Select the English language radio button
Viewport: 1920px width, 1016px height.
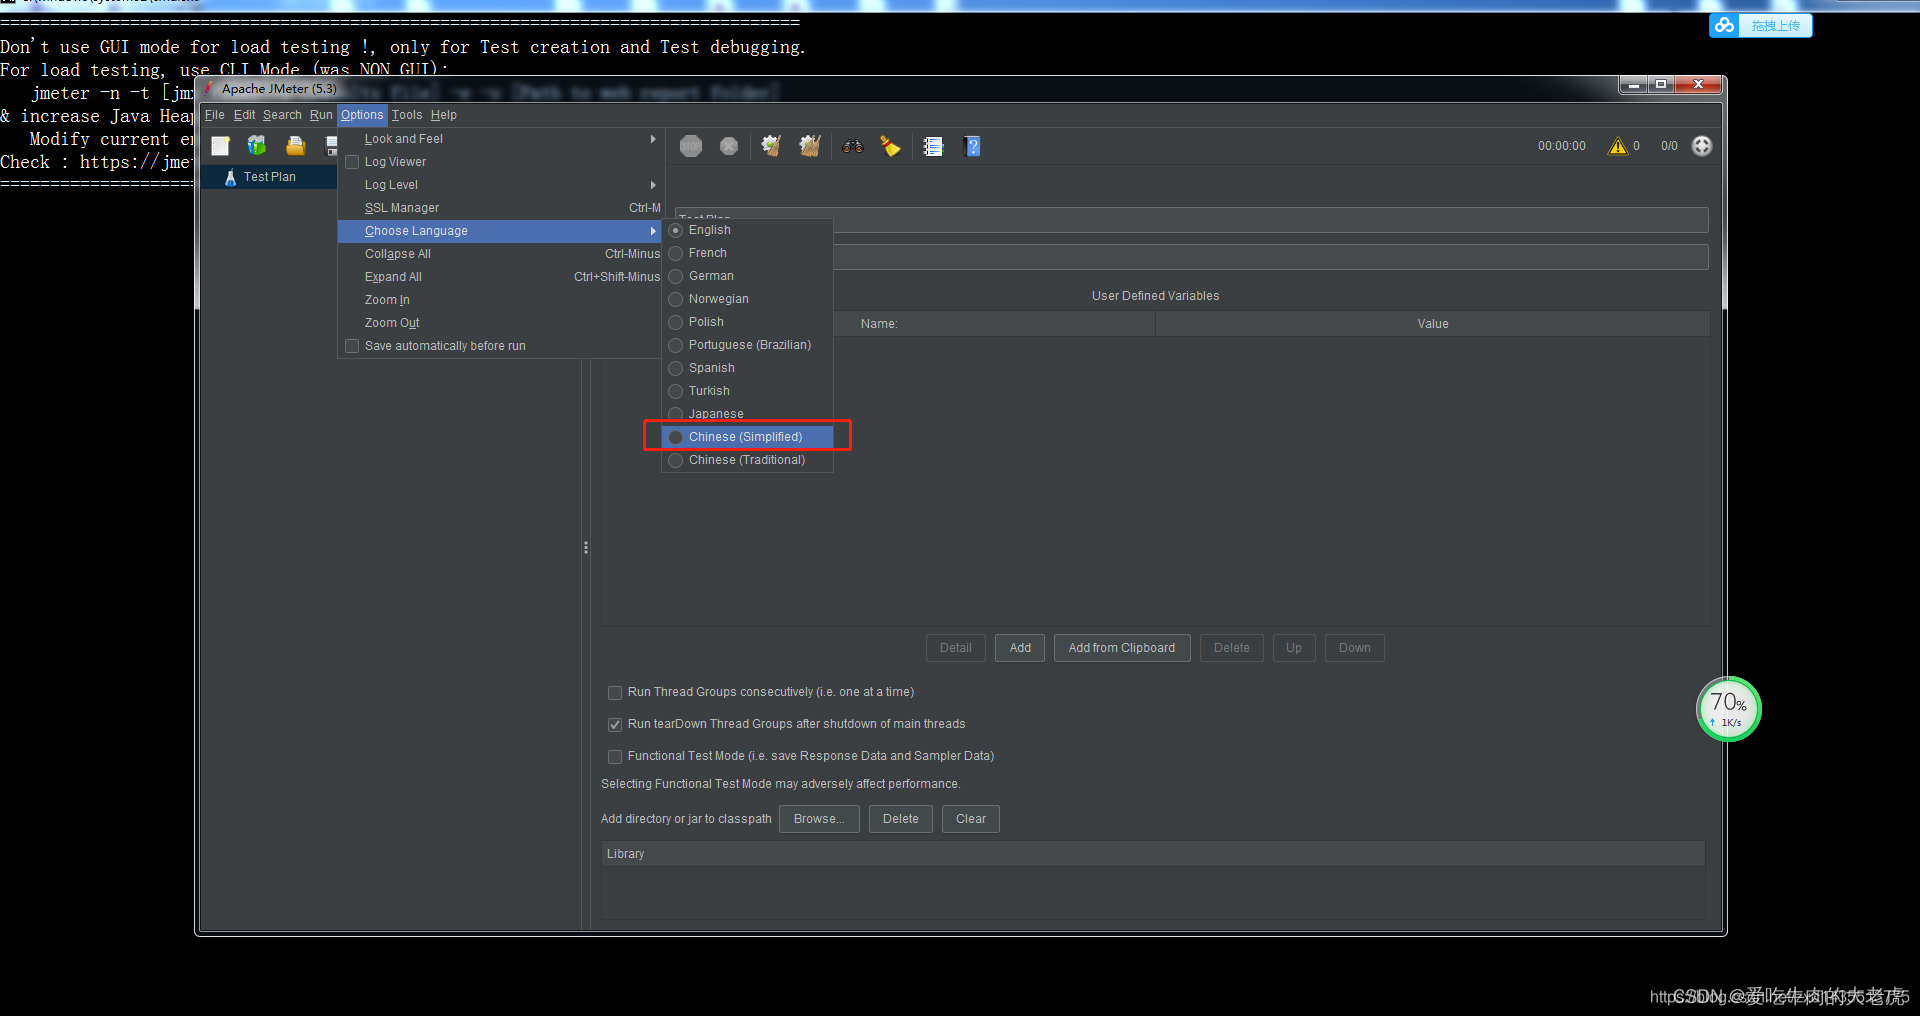(x=676, y=230)
